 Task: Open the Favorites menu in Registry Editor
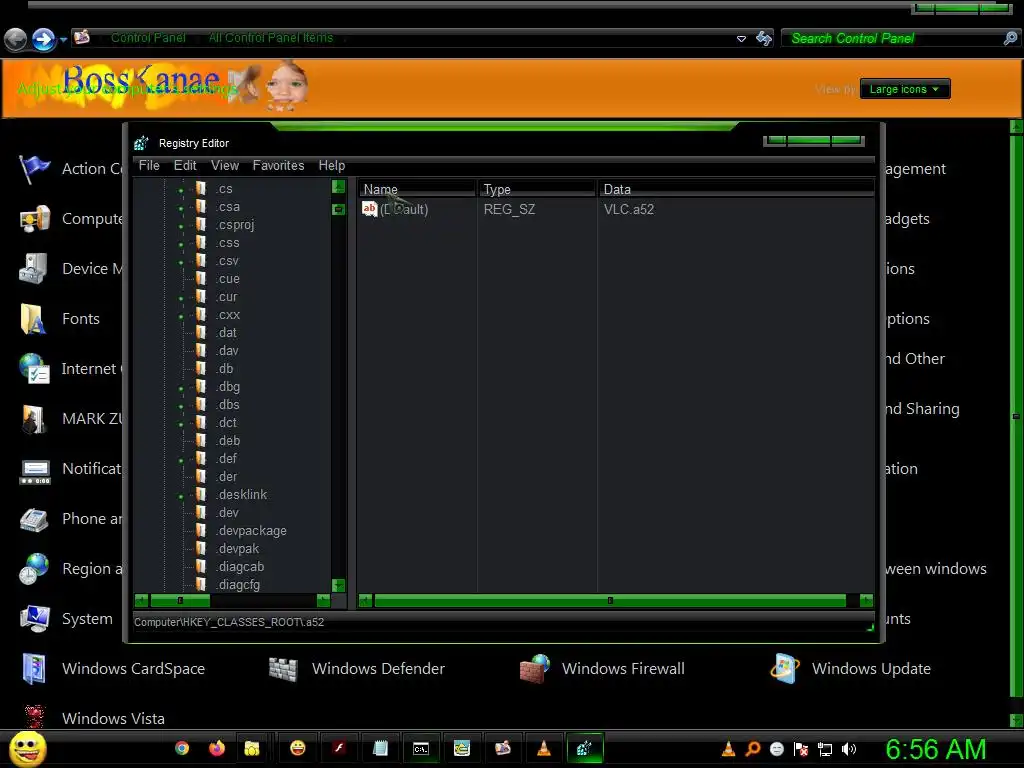(x=278, y=165)
